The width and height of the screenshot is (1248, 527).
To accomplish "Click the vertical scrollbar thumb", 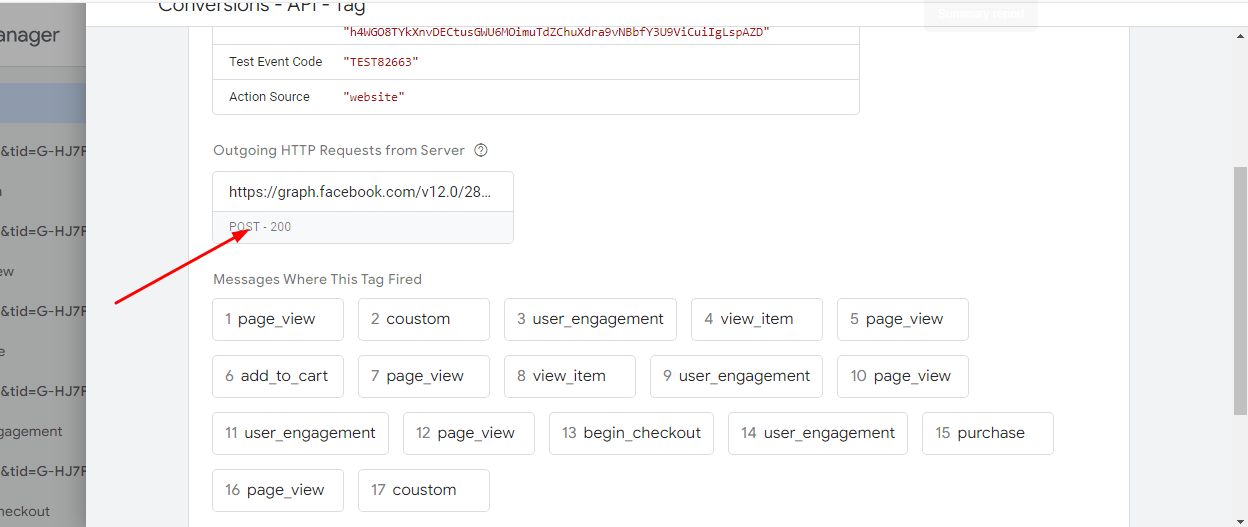I will 1240,290.
